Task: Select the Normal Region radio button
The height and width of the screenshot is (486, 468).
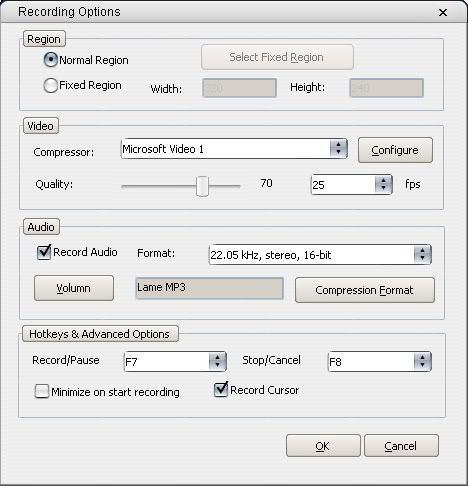Action: [x=51, y=60]
